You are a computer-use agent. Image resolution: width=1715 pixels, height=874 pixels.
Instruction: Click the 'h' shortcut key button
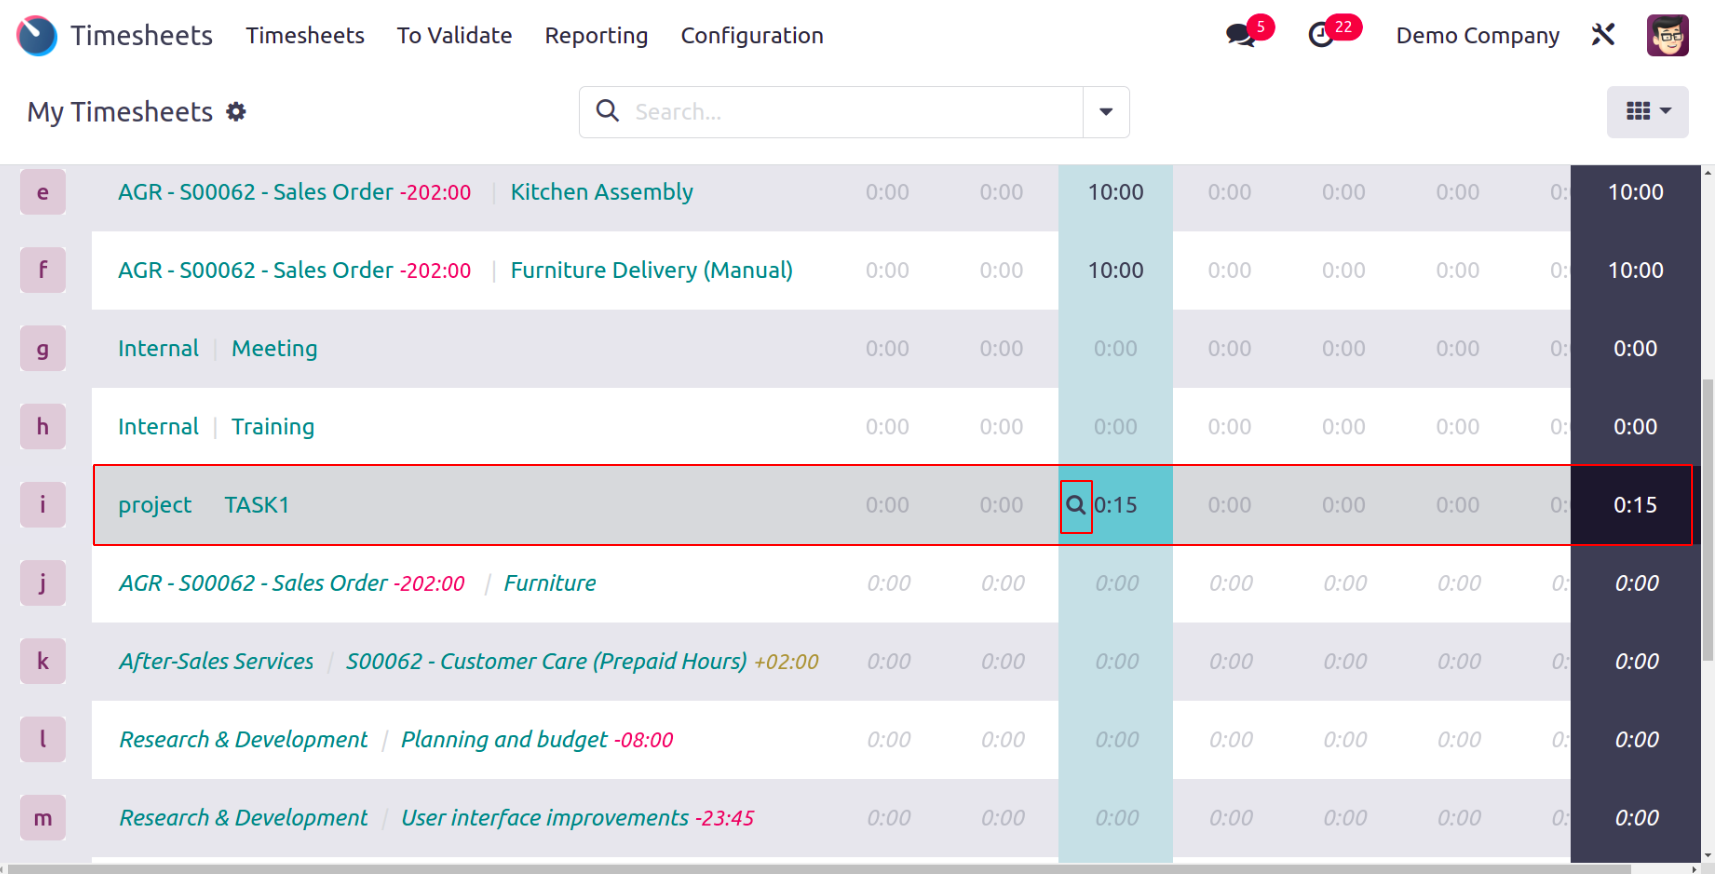coord(43,427)
